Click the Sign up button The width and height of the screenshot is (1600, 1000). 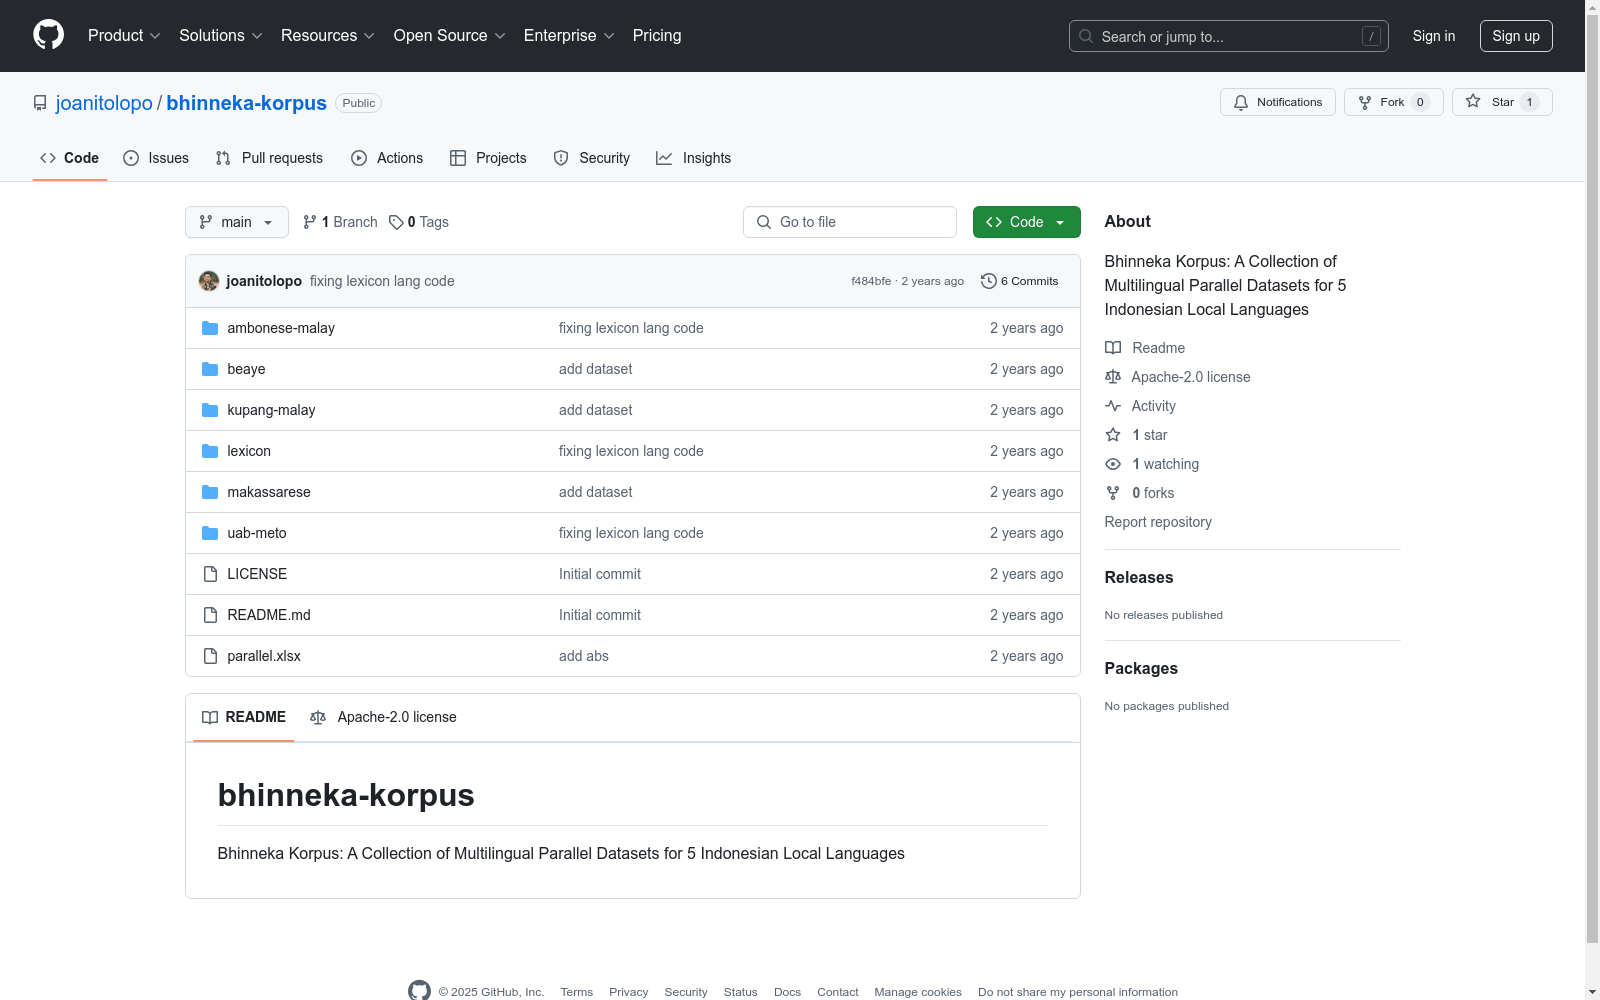pos(1516,36)
